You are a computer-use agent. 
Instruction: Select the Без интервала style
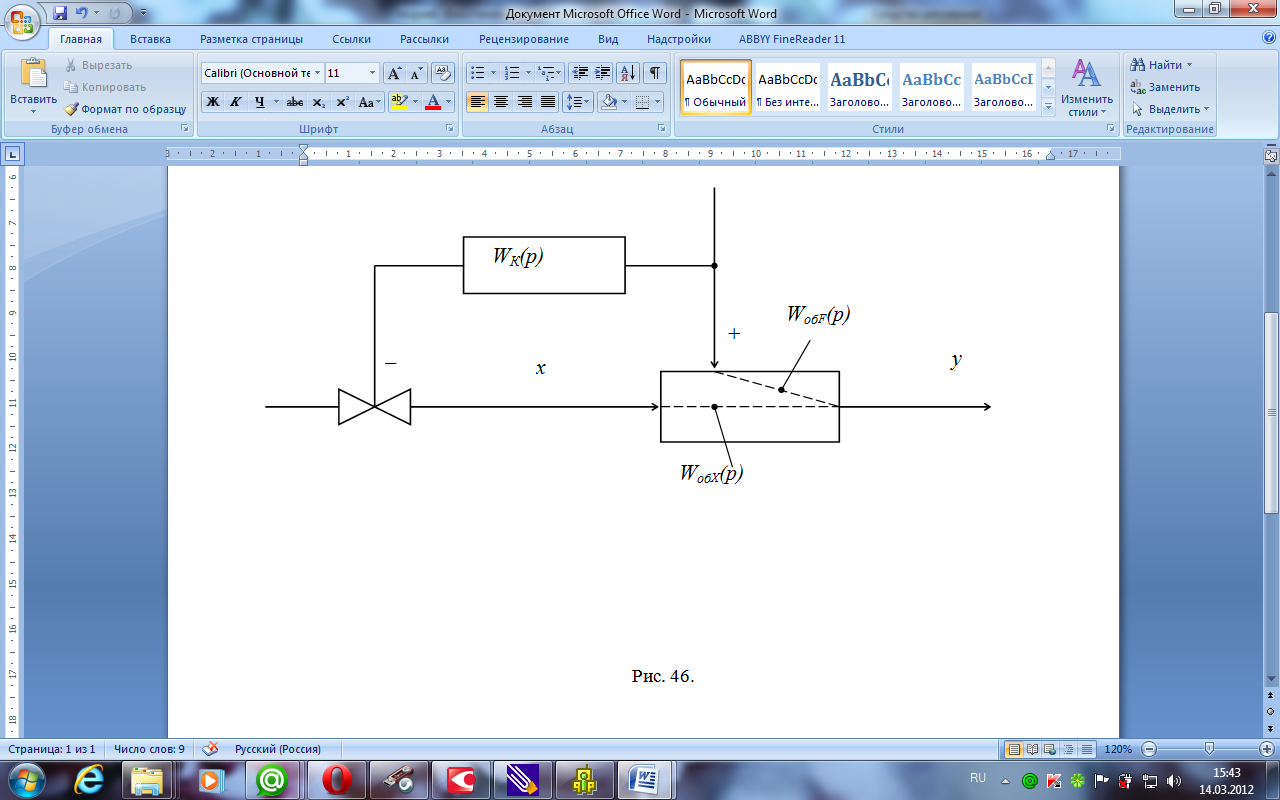tap(787, 87)
